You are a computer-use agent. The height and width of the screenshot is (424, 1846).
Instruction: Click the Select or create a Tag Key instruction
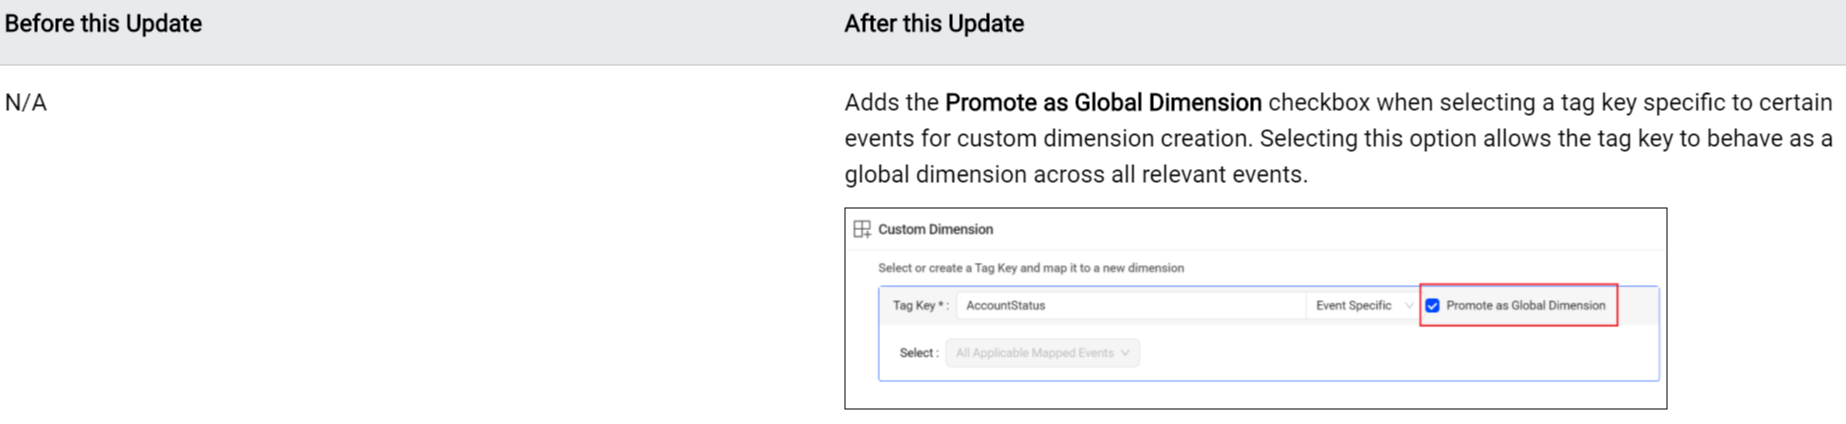(1030, 268)
